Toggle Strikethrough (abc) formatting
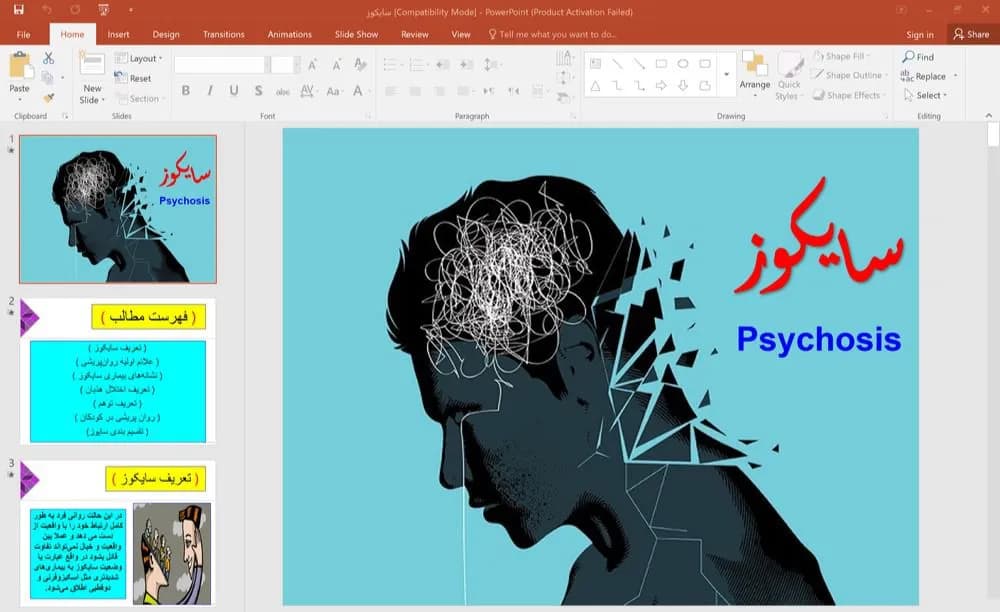Viewport: 1000px width, 612px height. tap(283, 91)
